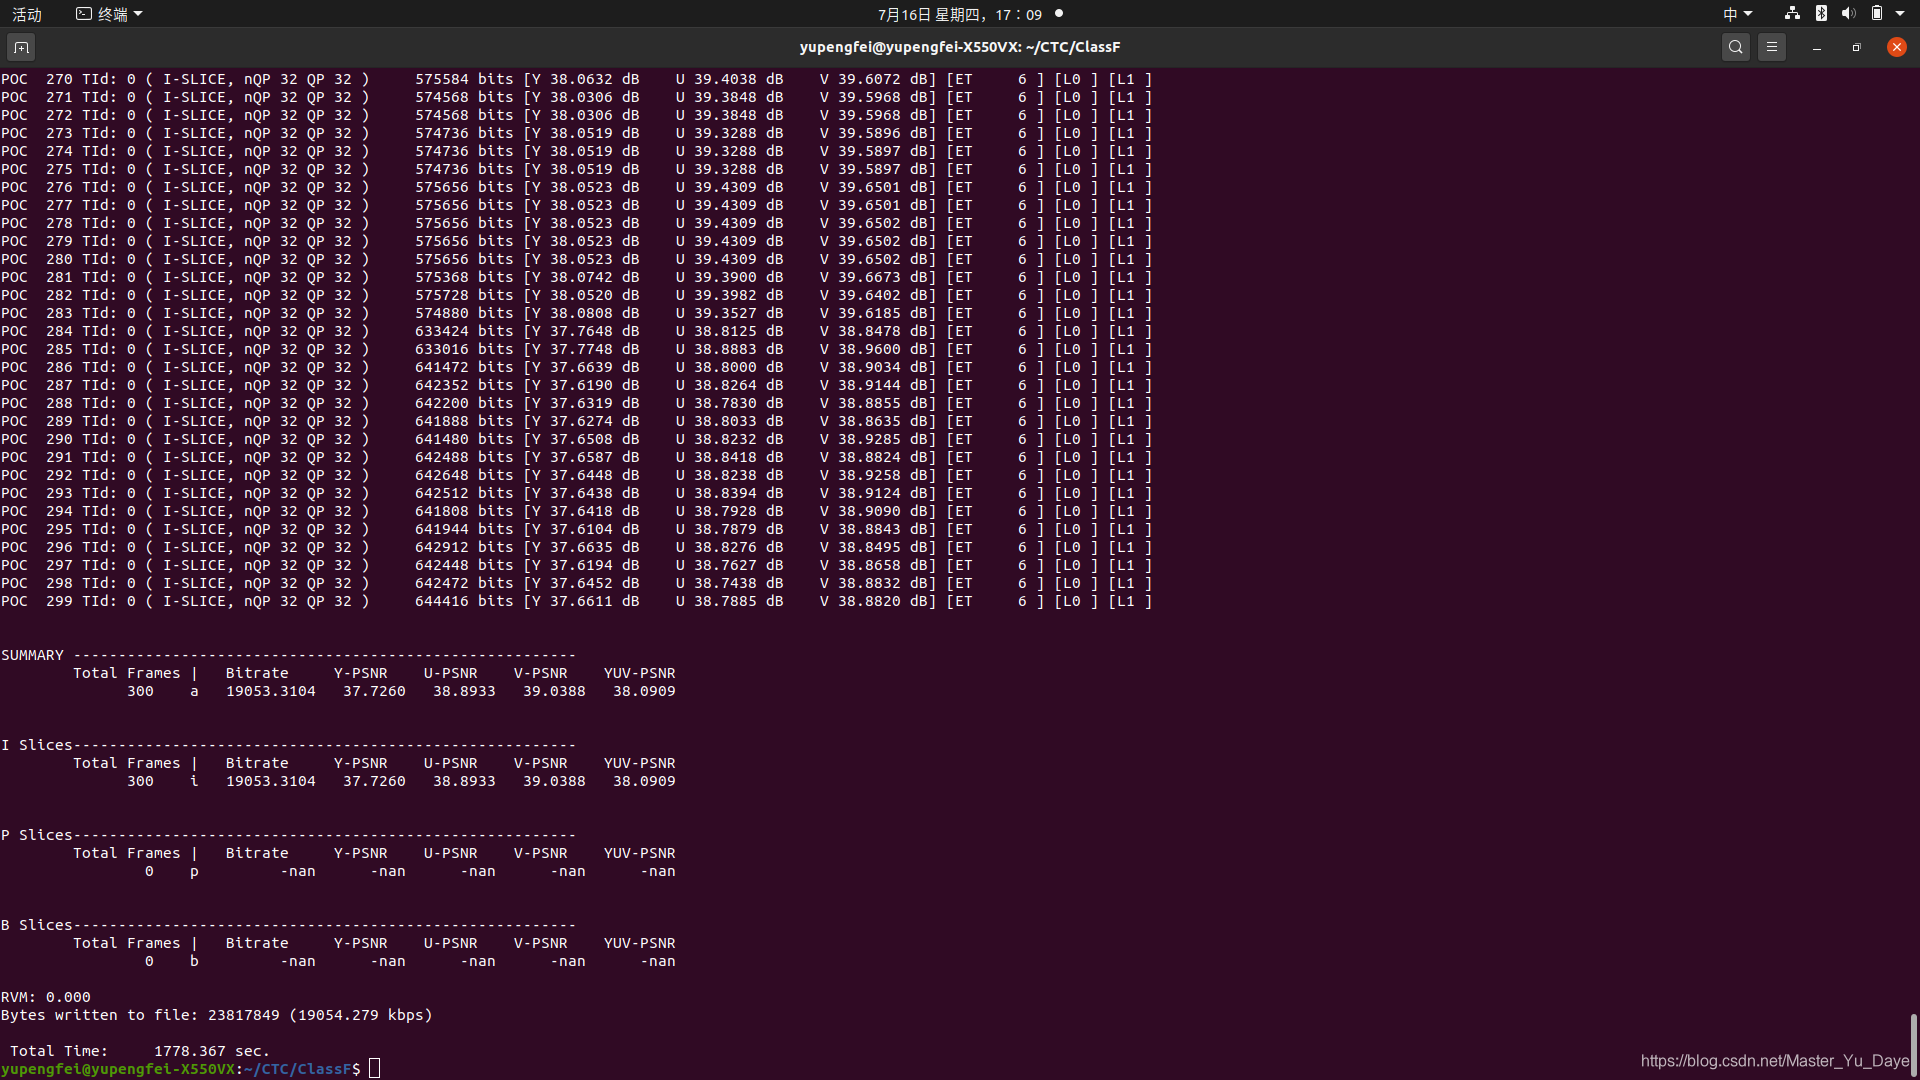The image size is (1920, 1080).
Task: Click the 19053.3104 bitrate in SUMMARY
Action: coord(270,691)
